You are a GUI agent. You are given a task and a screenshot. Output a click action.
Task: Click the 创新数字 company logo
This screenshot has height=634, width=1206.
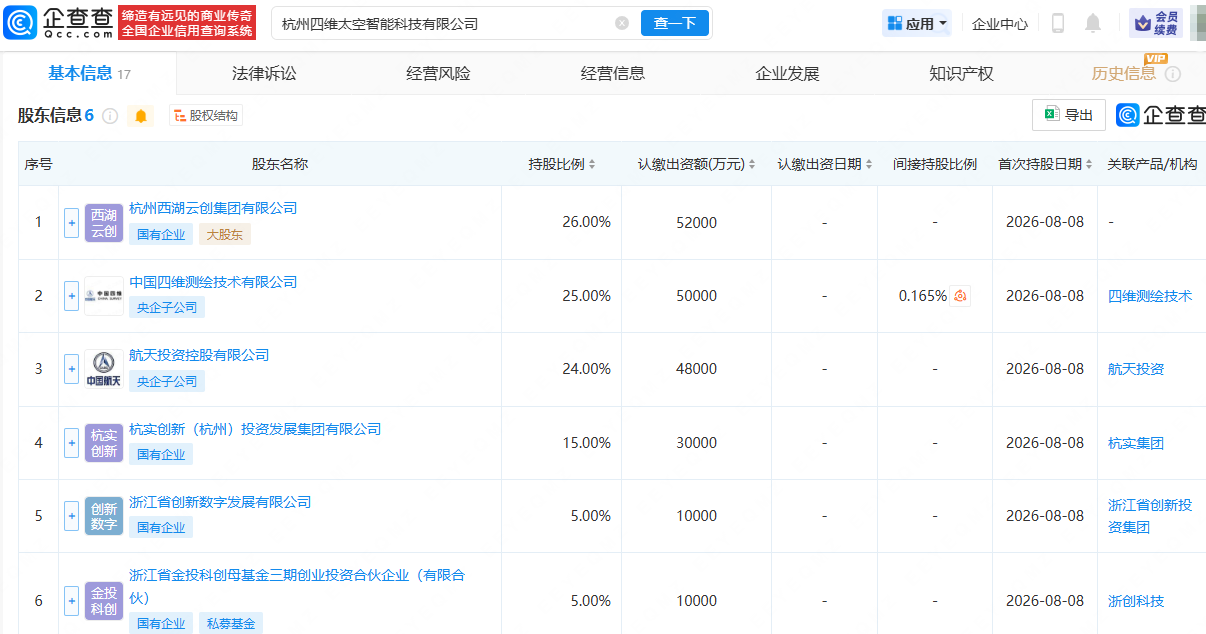104,516
